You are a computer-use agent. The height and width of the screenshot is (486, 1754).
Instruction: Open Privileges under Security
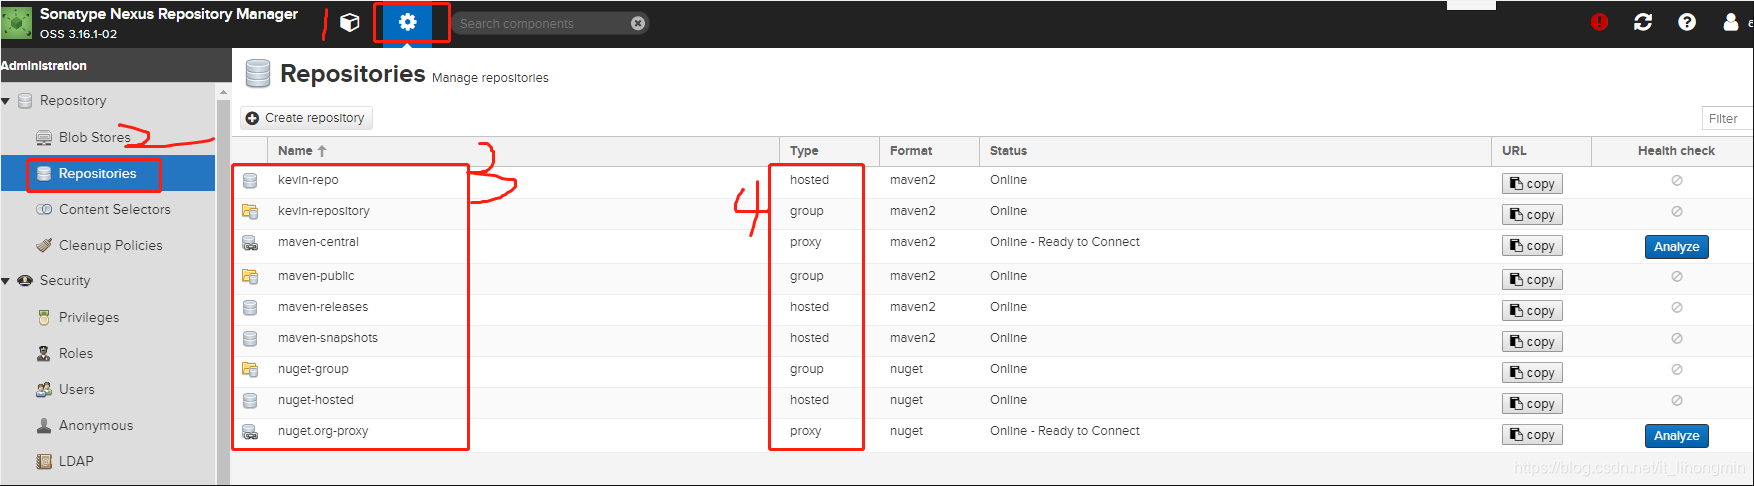[x=88, y=317]
